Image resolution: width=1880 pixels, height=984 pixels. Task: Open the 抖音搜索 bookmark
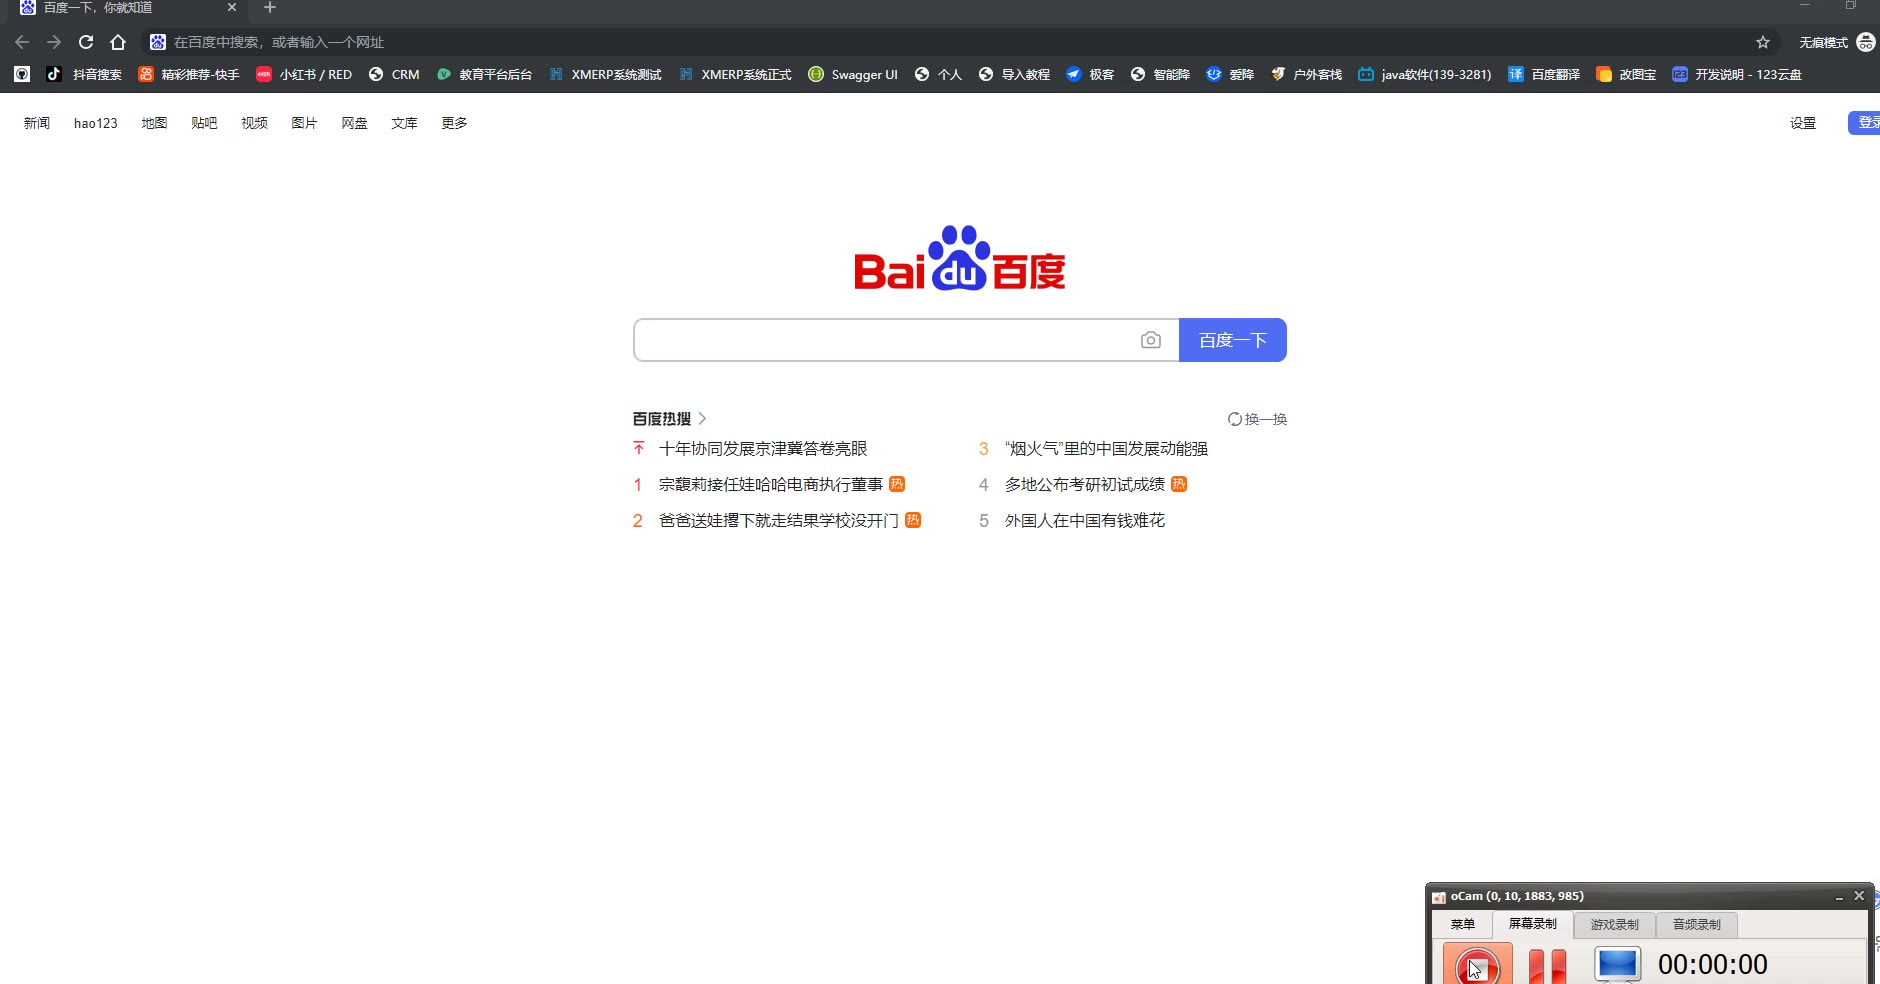point(84,74)
